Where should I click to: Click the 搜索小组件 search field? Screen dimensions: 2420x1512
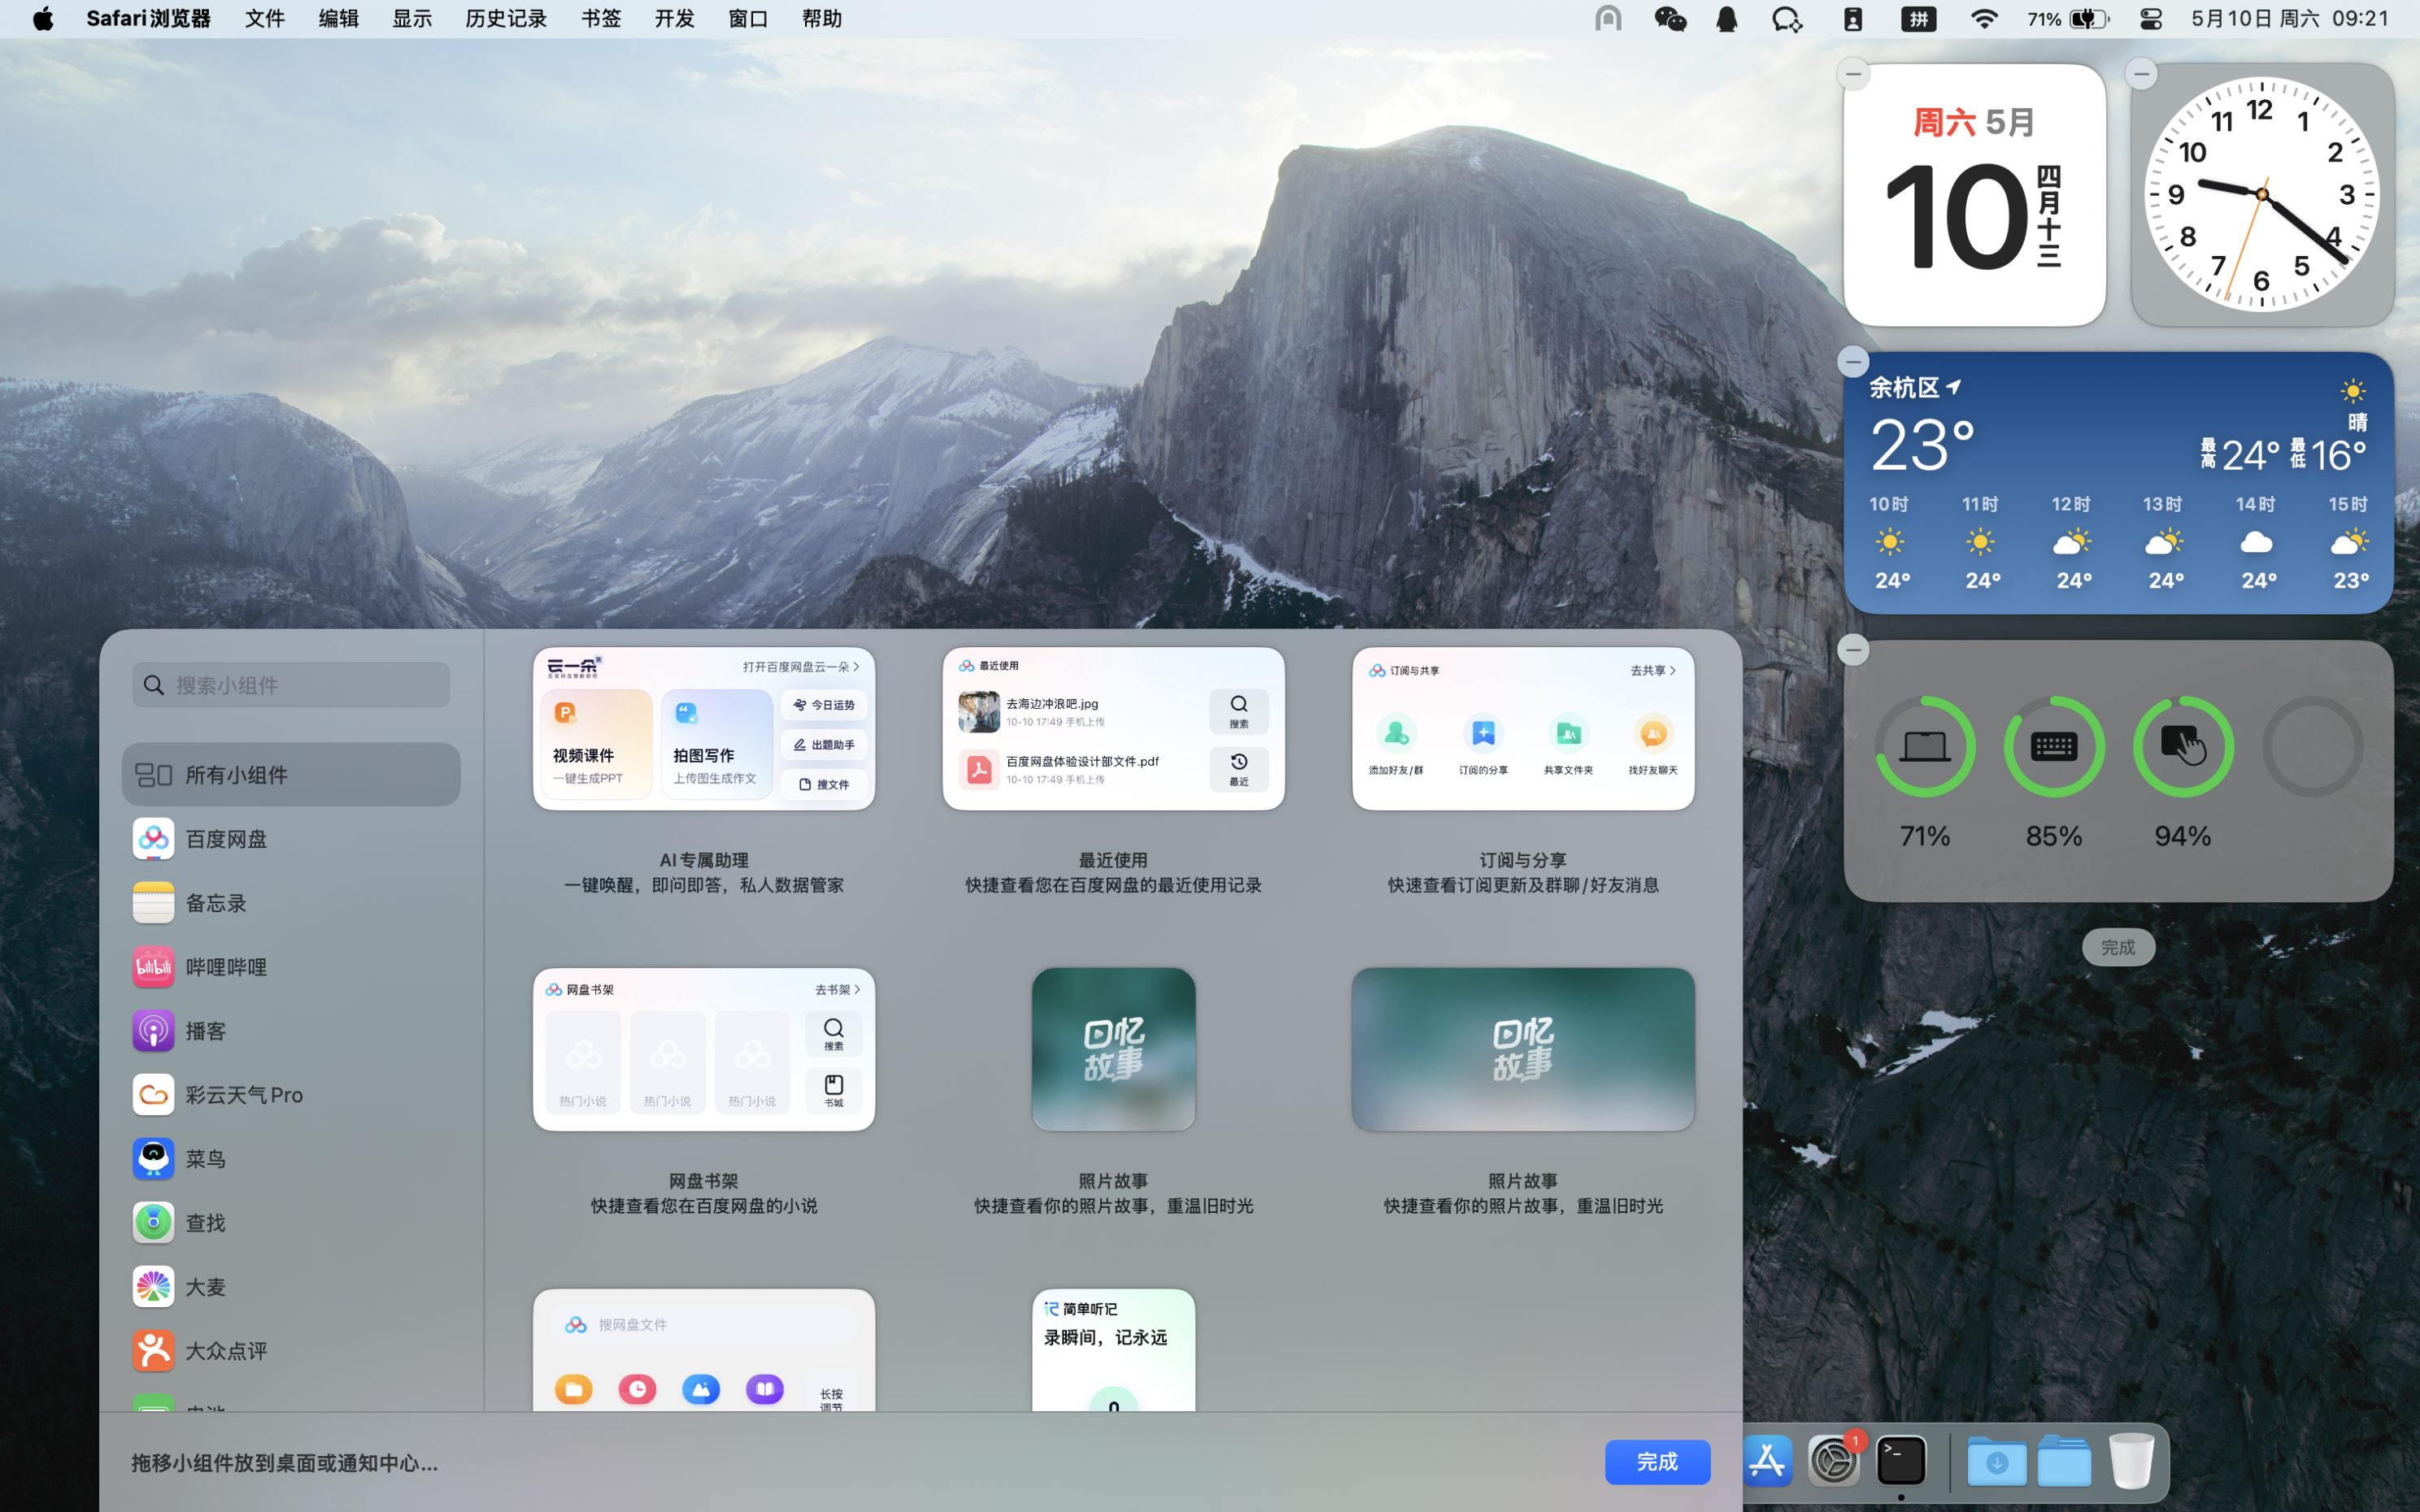(291, 685)
